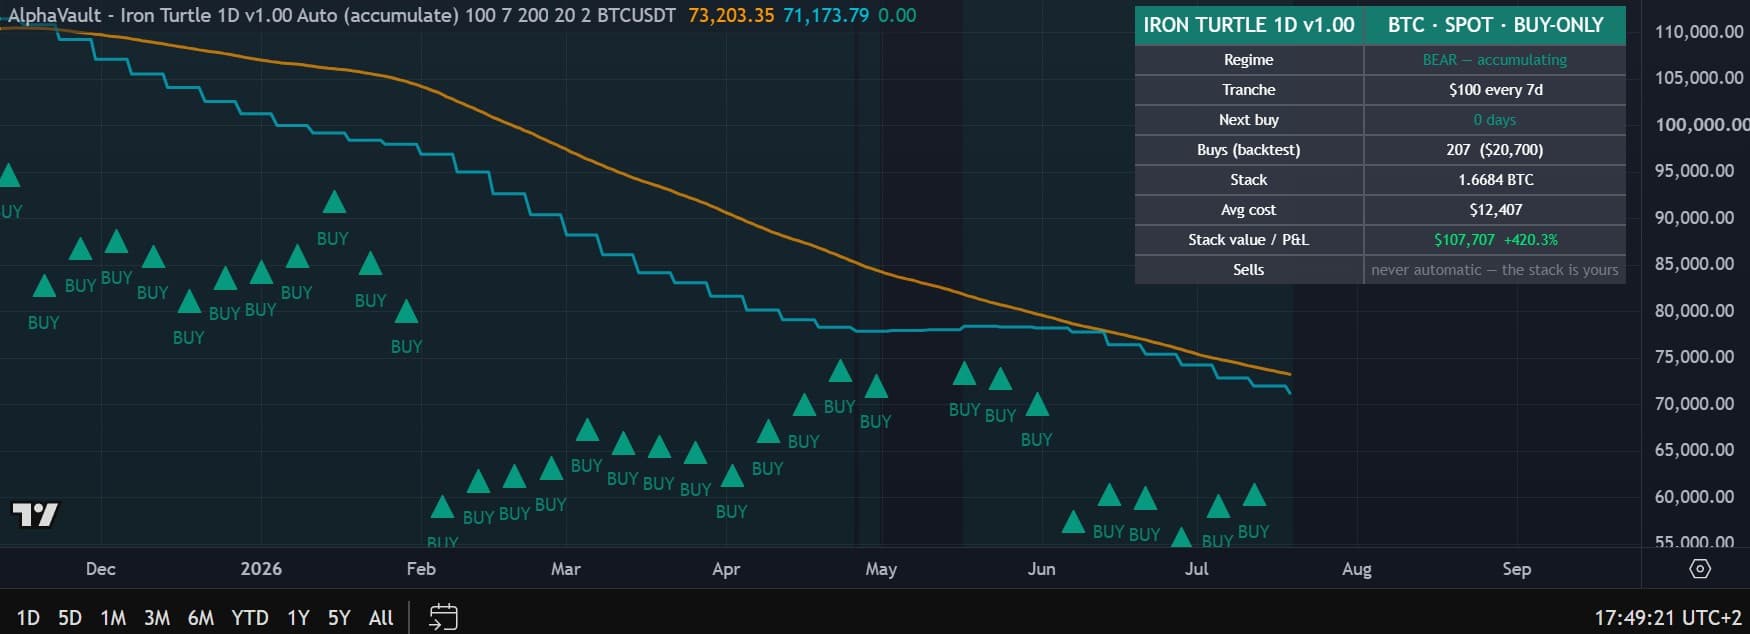Click the 1.6684 BTC stack value
This screenshot has height=634, width=1750.
click(x=1495, y=180)
